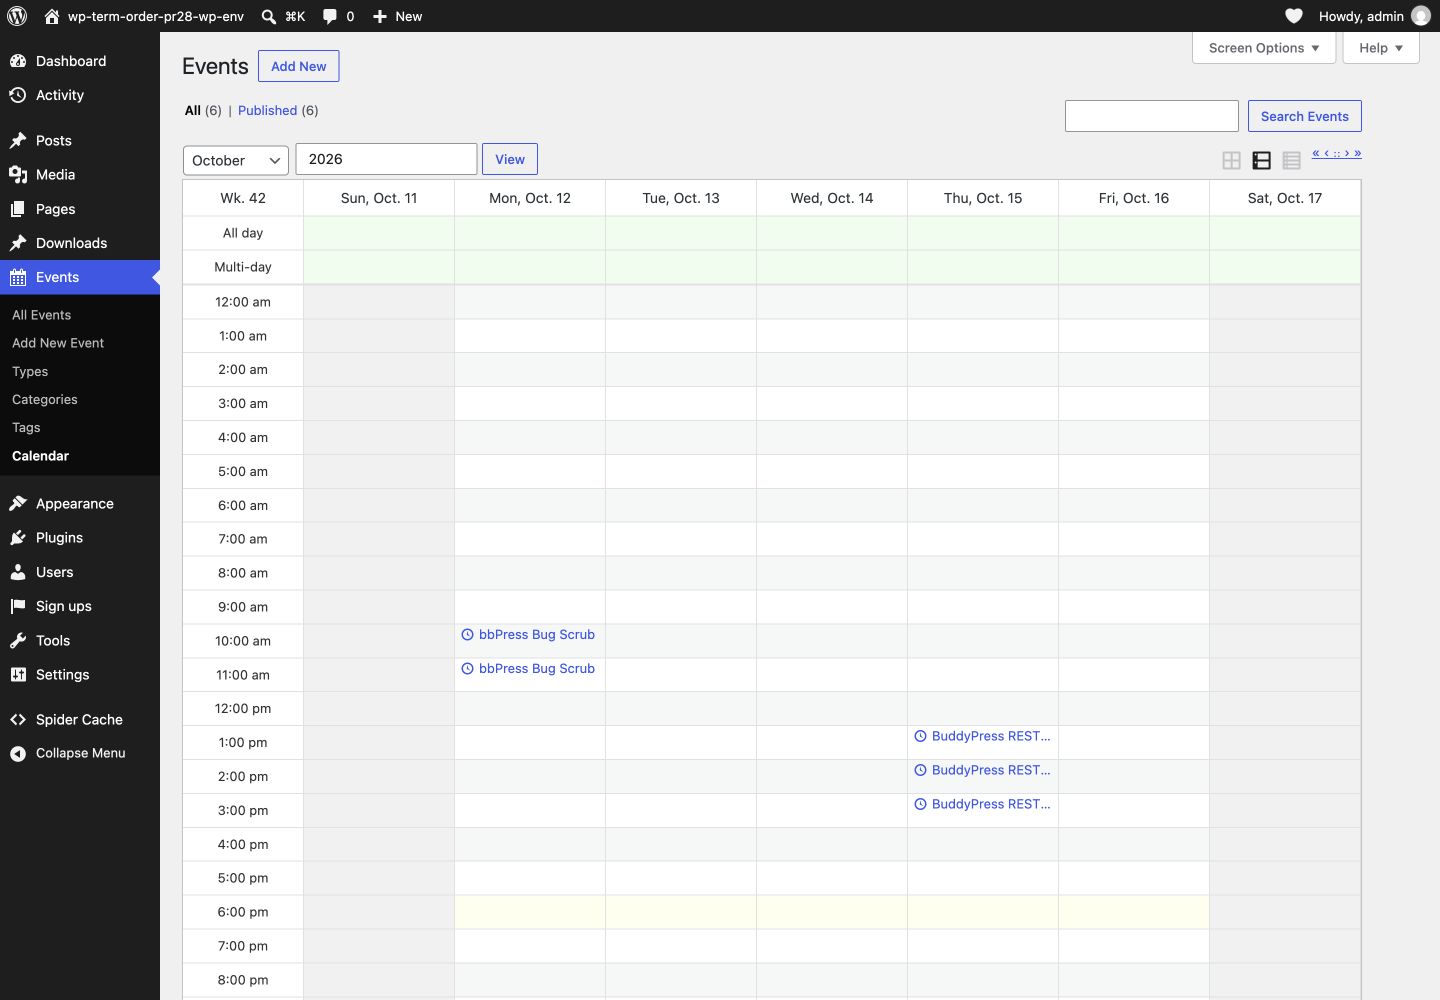Focus the year field showing 2026

[x=386, y=159]
